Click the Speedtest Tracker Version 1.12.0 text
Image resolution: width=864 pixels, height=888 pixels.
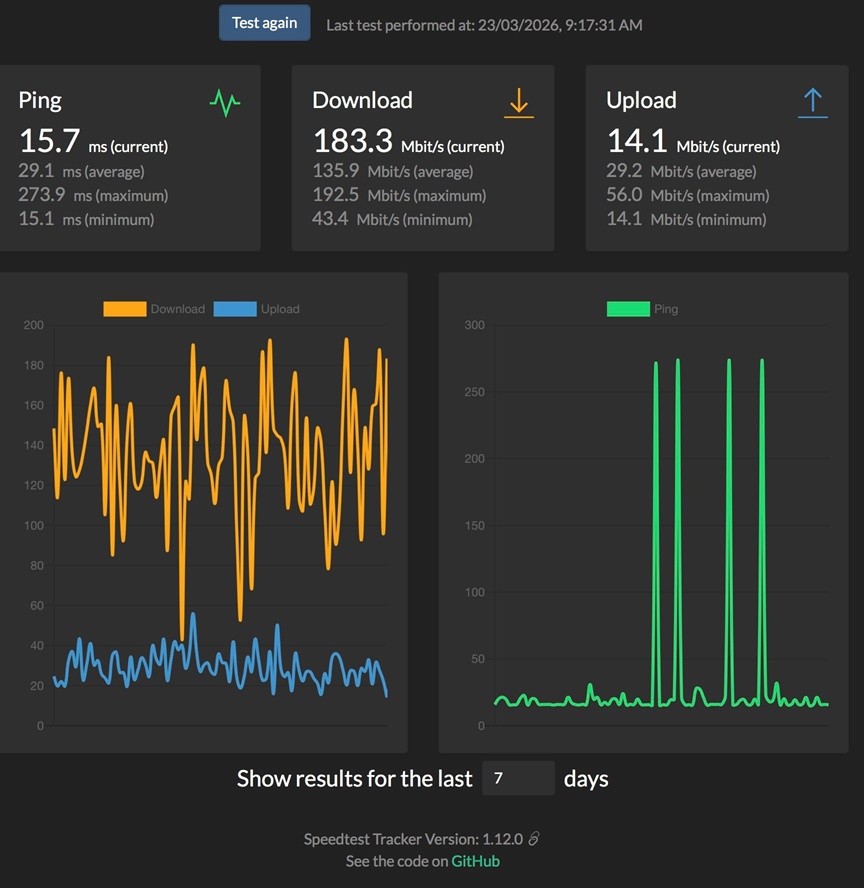[x=413, y=839]
